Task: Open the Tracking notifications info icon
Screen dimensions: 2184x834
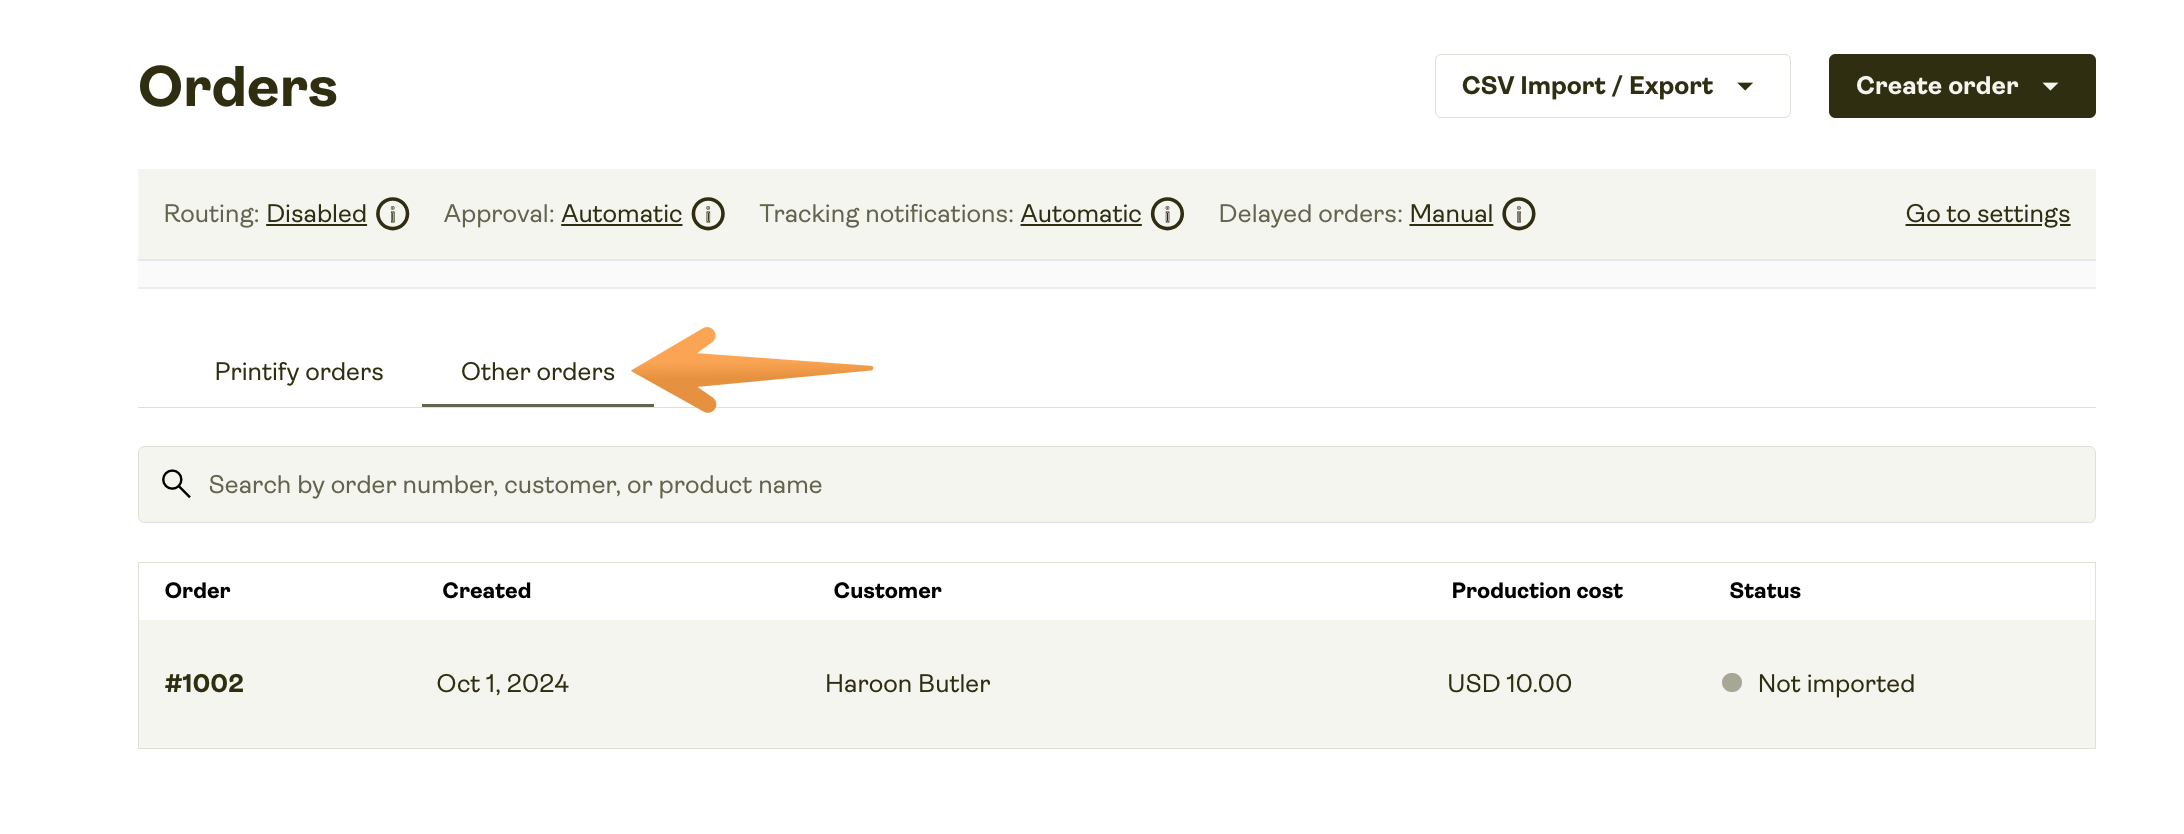Action: point(1167,214)
